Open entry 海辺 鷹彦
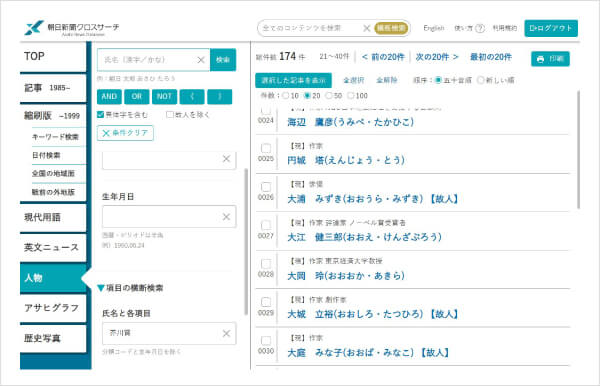 point(351,122)
